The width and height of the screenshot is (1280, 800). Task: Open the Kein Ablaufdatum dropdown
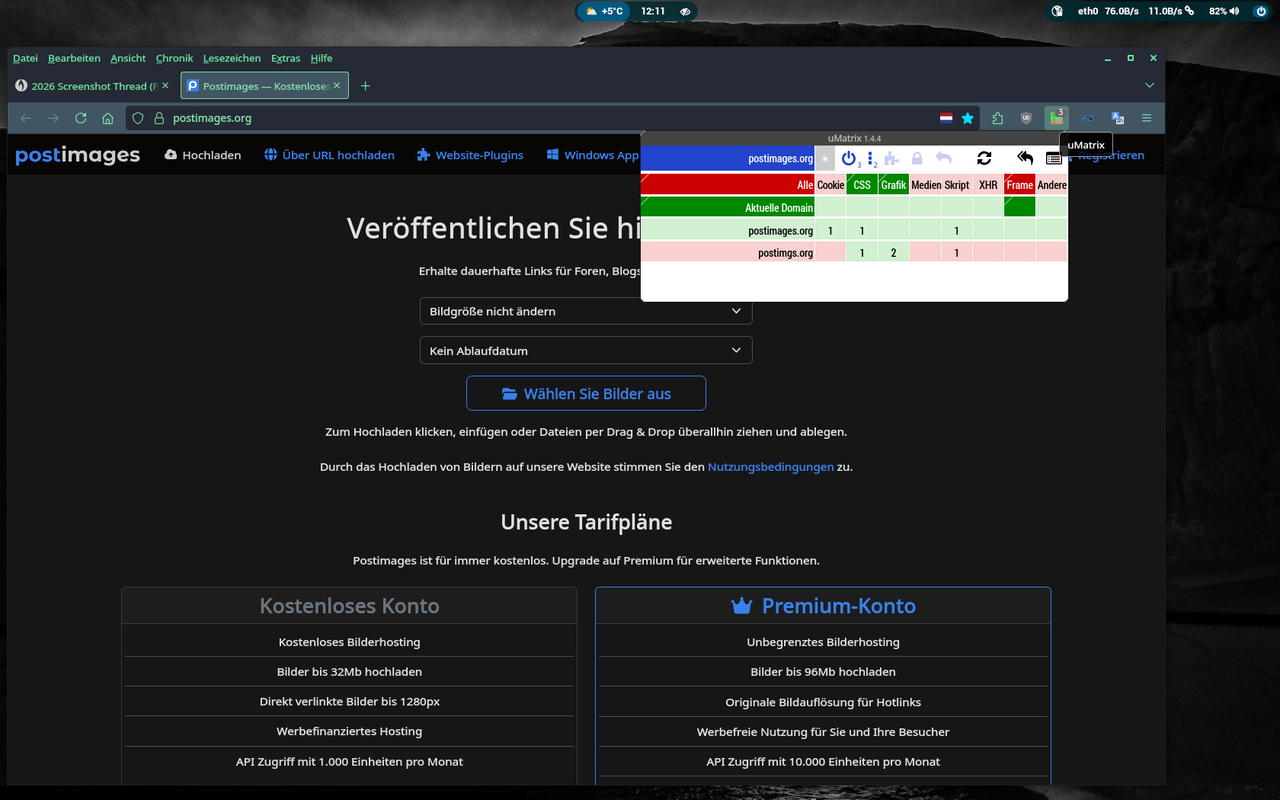pyautogui.click(x=586, y=351)
